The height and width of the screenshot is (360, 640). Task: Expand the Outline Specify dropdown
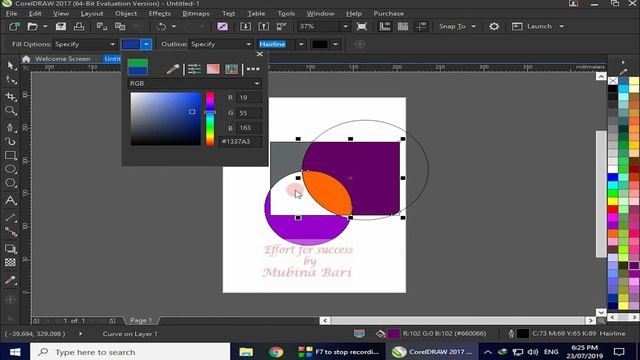[x=248, y=44]
